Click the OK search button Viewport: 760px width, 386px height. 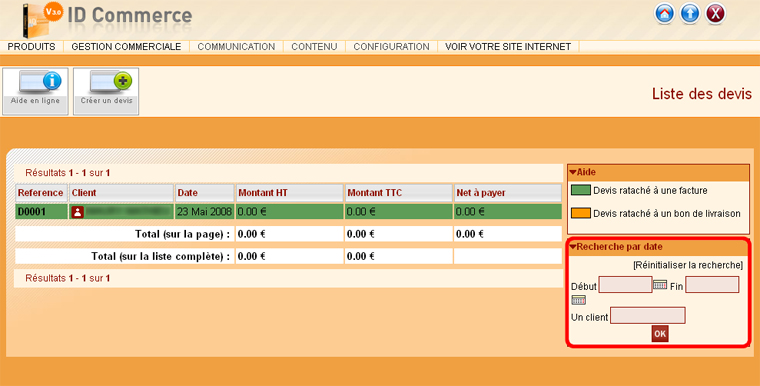(660, 334)
